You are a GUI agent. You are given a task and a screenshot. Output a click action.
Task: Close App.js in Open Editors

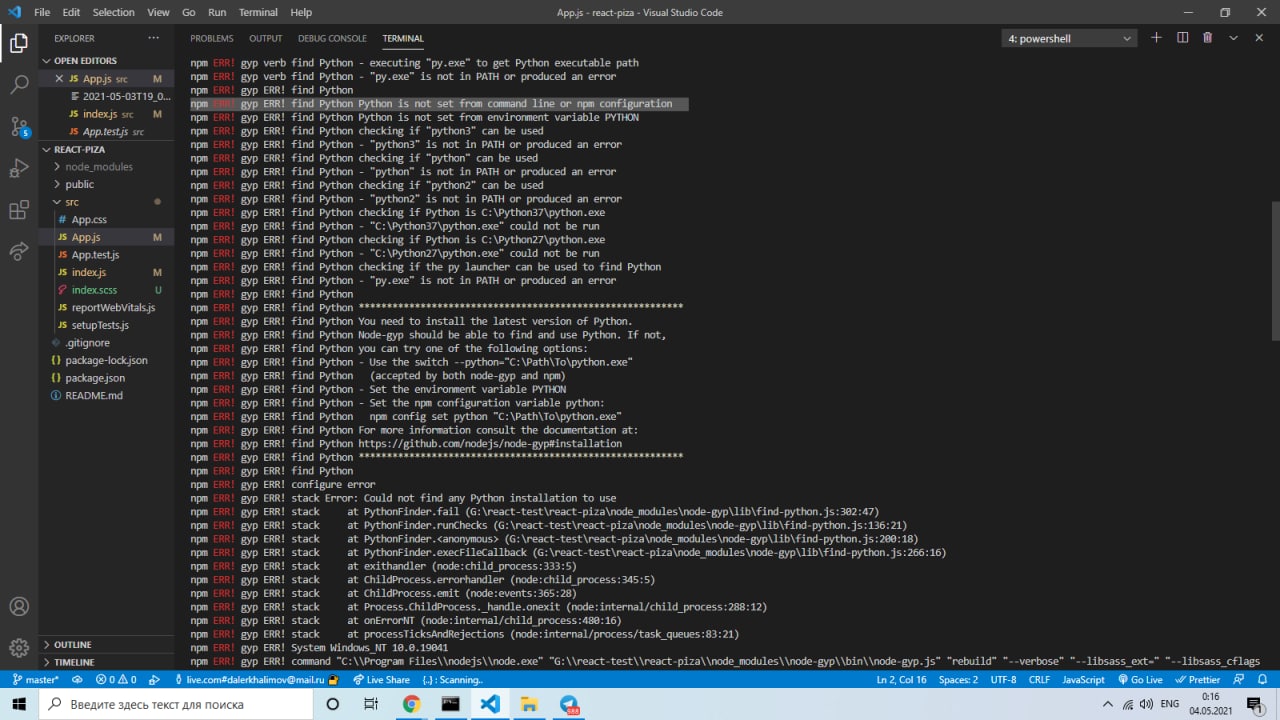pos(59,79)
